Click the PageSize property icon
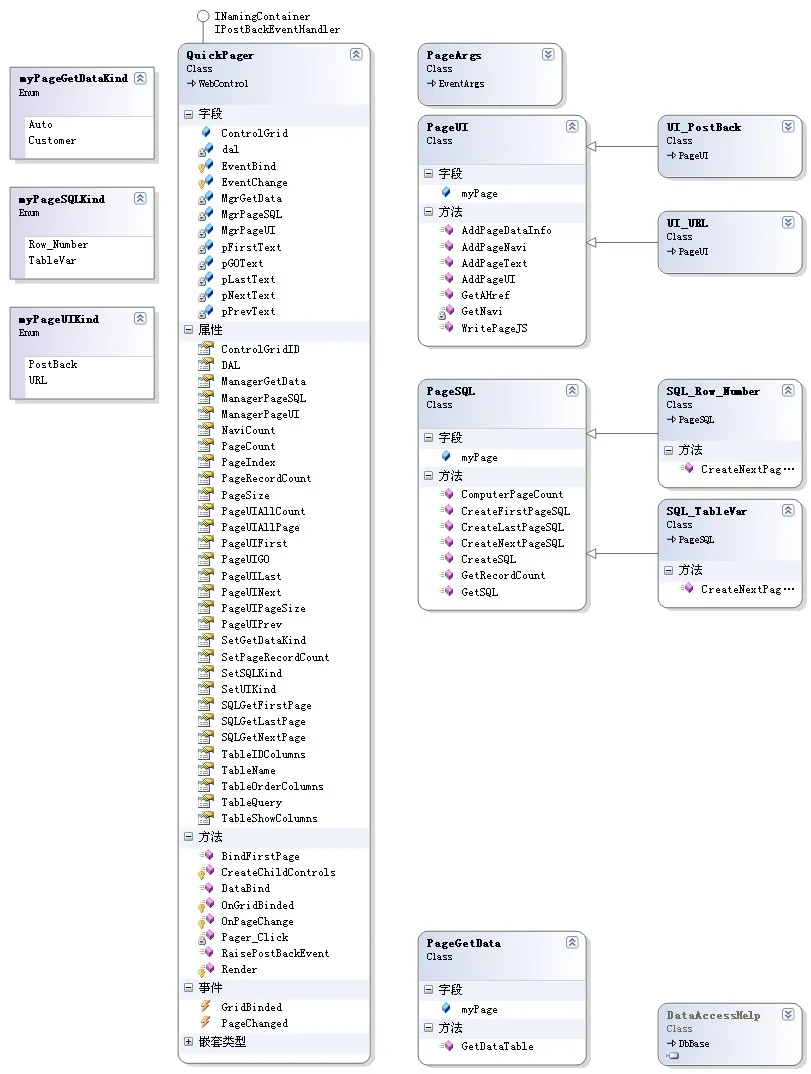The height and width of the screenshot is (1074, 811). click(205, 495)
